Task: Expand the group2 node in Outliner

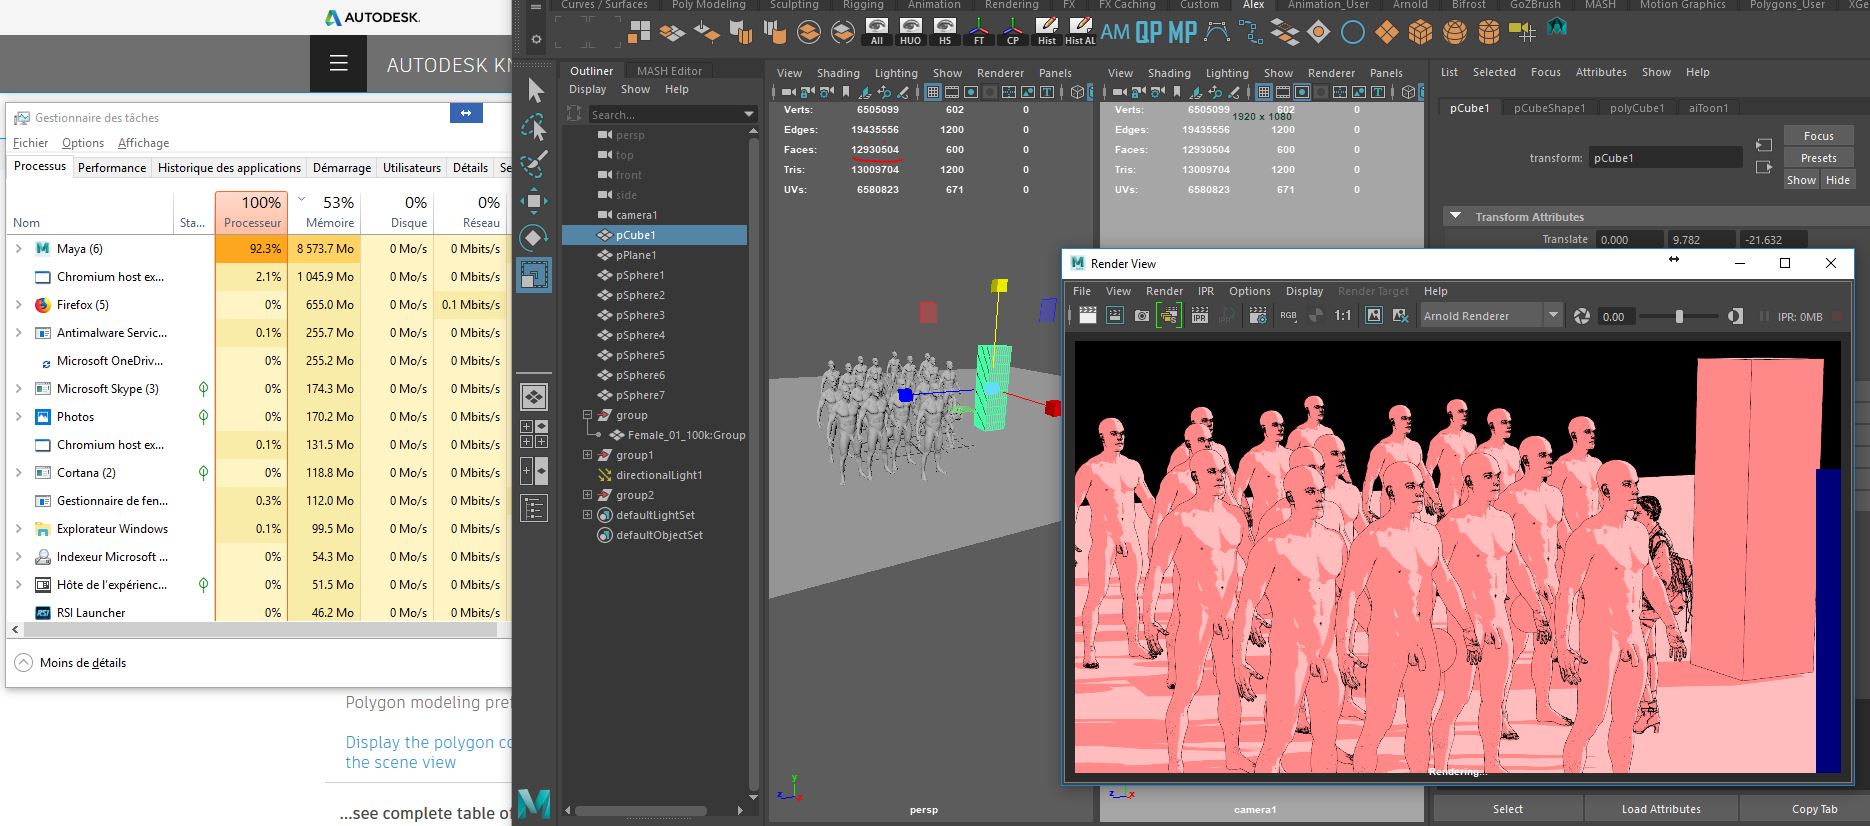Action: point(587,495)
